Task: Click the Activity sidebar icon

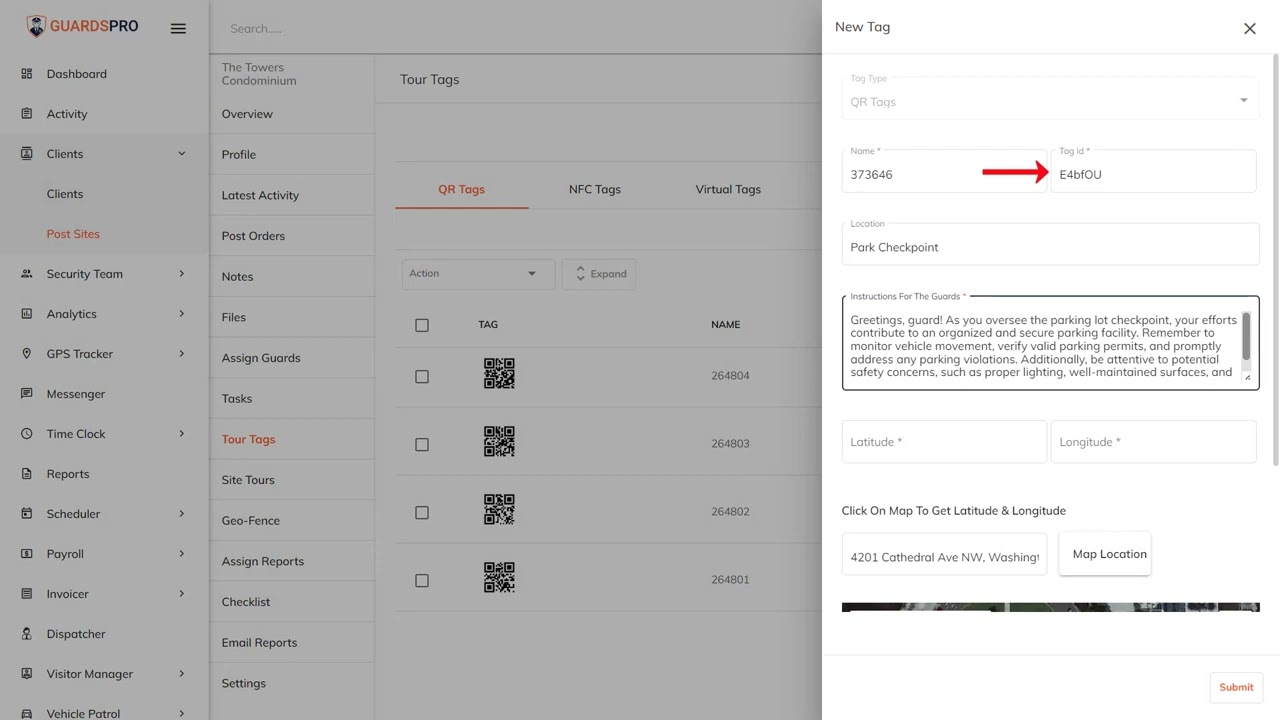Action: [x=27, y=114]
